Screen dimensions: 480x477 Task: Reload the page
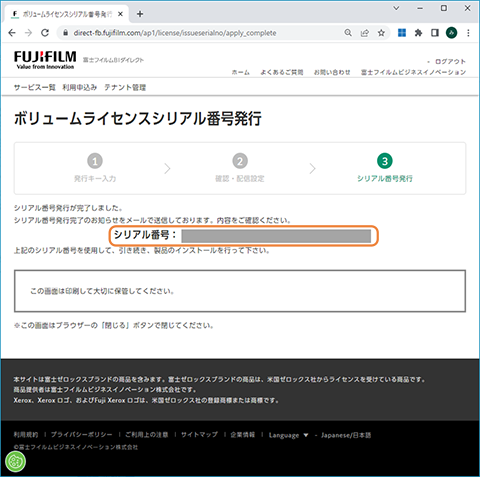(x=45, y=33)
